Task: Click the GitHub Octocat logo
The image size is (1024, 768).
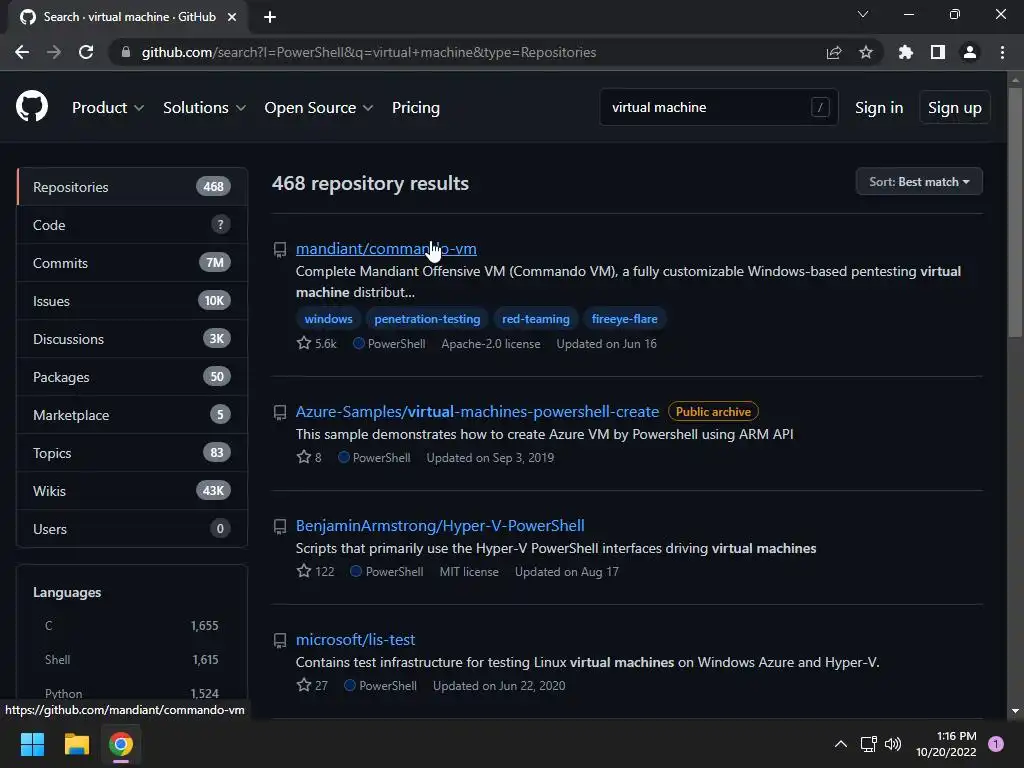Action: (32, 106)
